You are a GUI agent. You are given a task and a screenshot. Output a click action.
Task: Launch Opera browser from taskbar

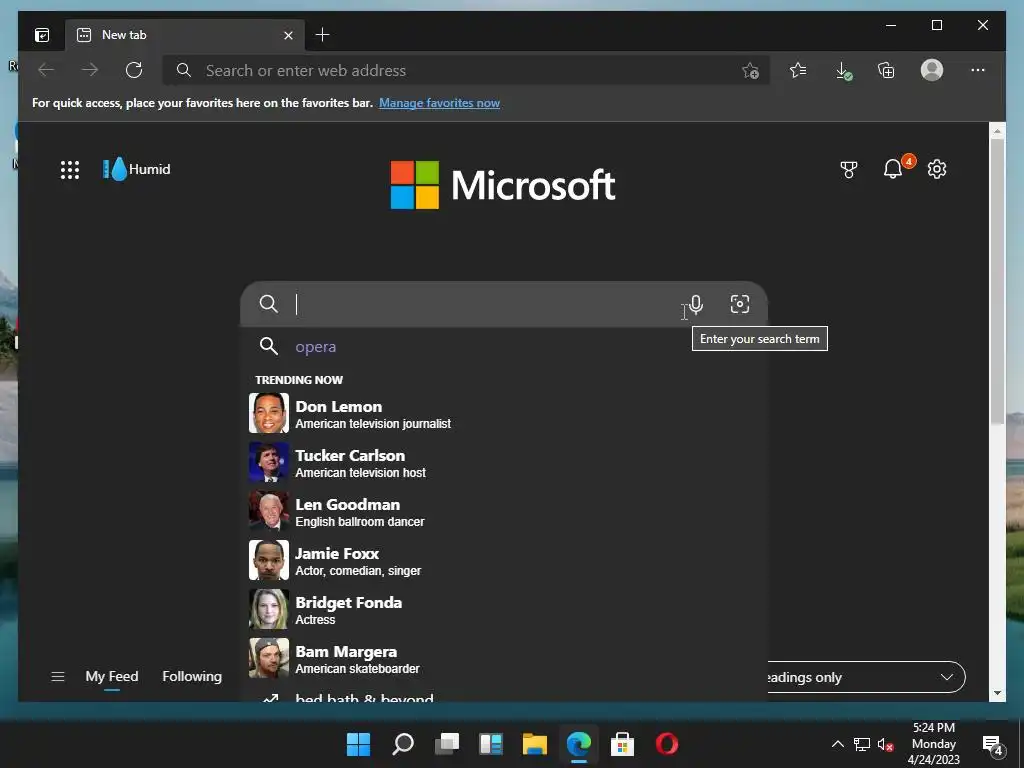(x=667, y=744)
